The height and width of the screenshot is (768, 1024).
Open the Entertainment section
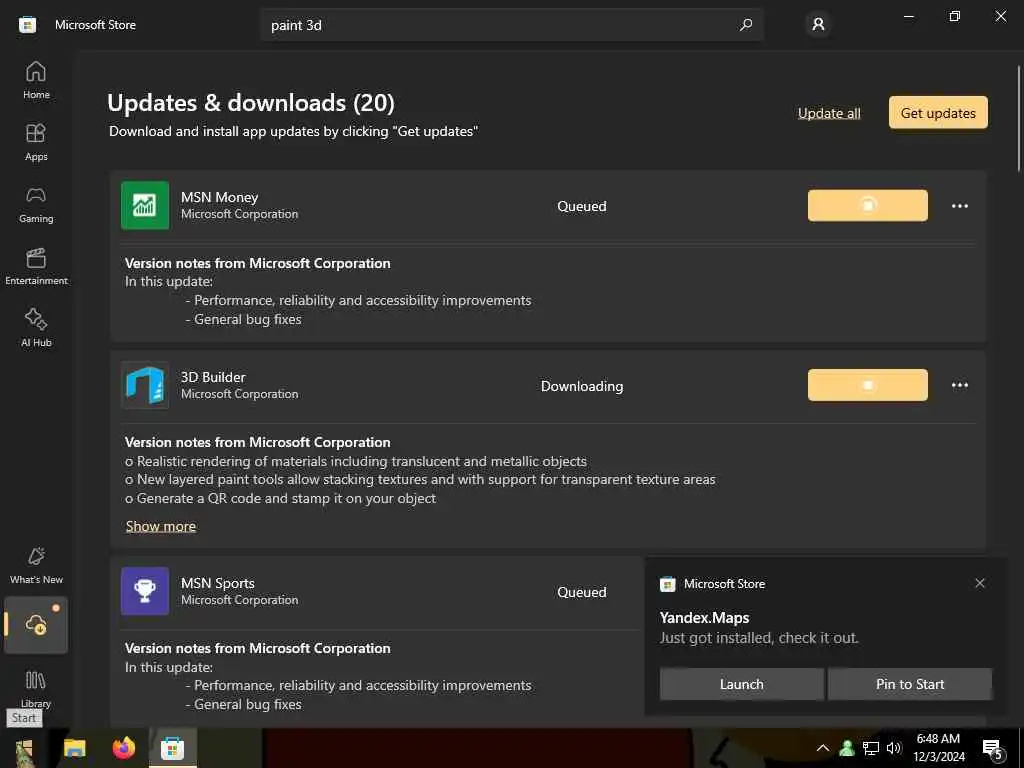36,266
